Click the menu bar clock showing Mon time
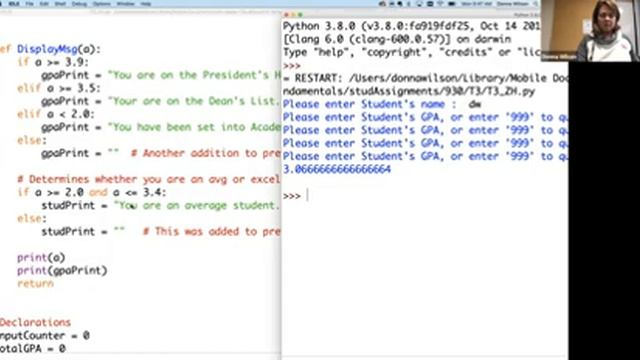 pyautogui.click(x=477, y=4)
